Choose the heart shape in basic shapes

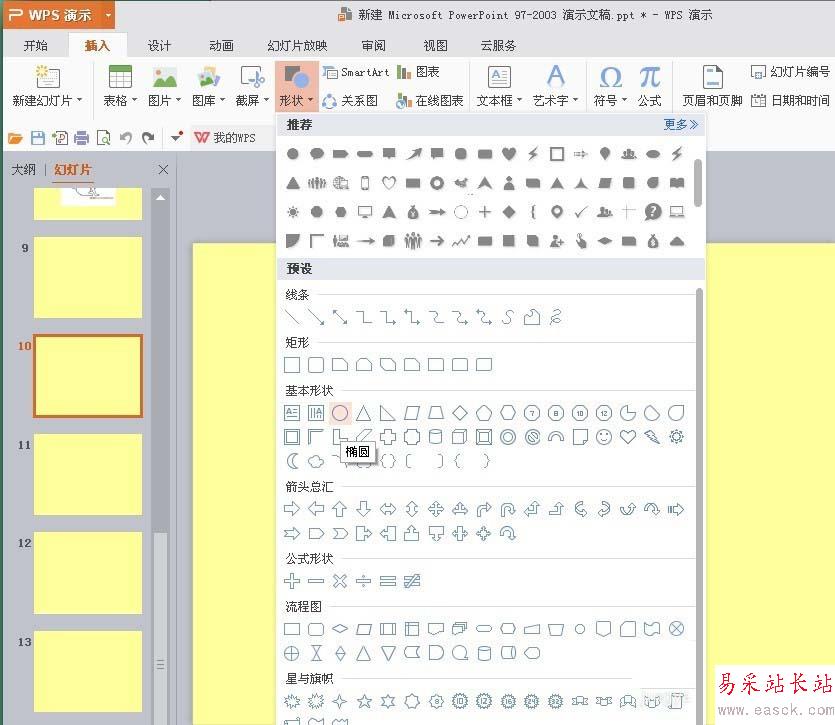[628, 437]
